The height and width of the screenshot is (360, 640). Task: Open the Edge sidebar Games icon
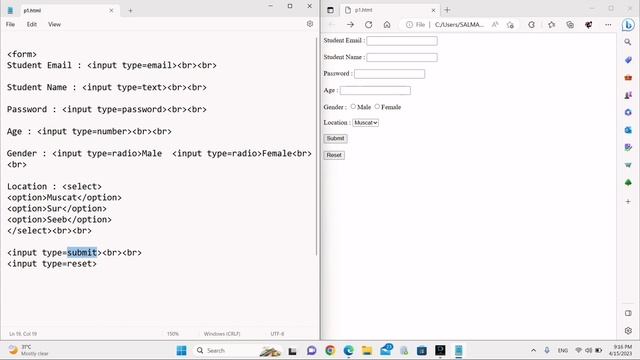(x=628, y=95)
